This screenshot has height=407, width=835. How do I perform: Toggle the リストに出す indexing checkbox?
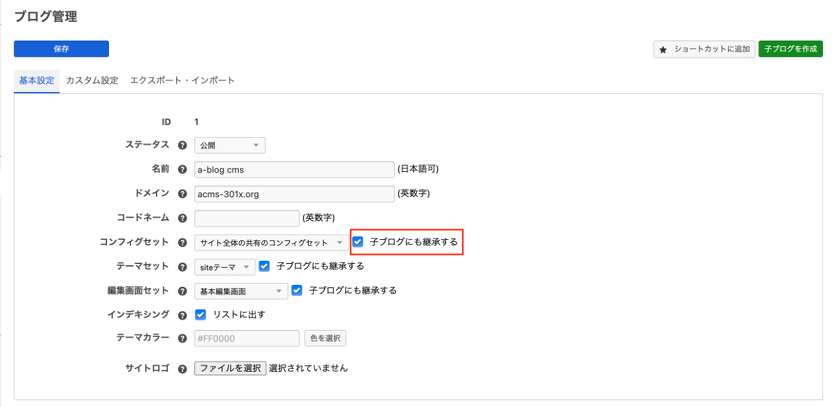point(201,315)
